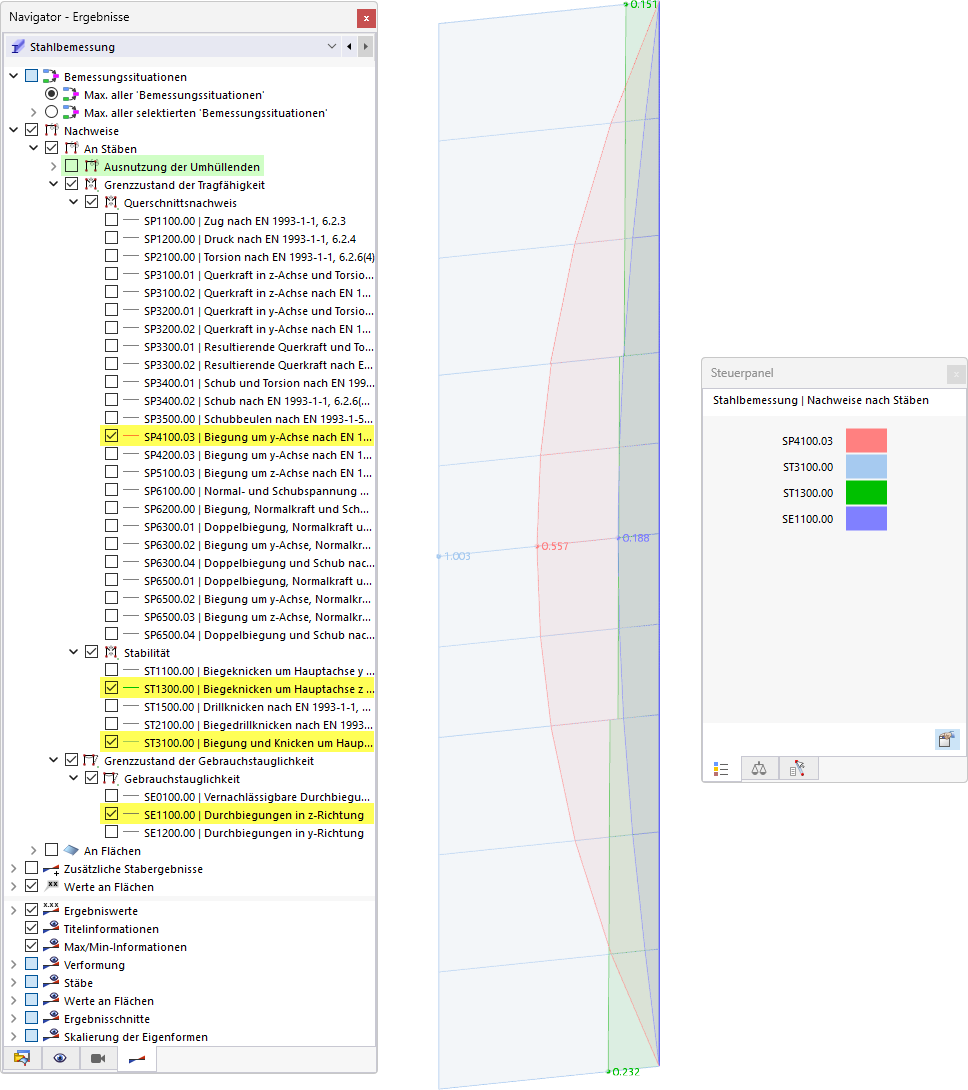968x1090 pixels.
Task: Select radio Max. aller selektierten 'Bemessungssituationen'
Action: [51, 112]
